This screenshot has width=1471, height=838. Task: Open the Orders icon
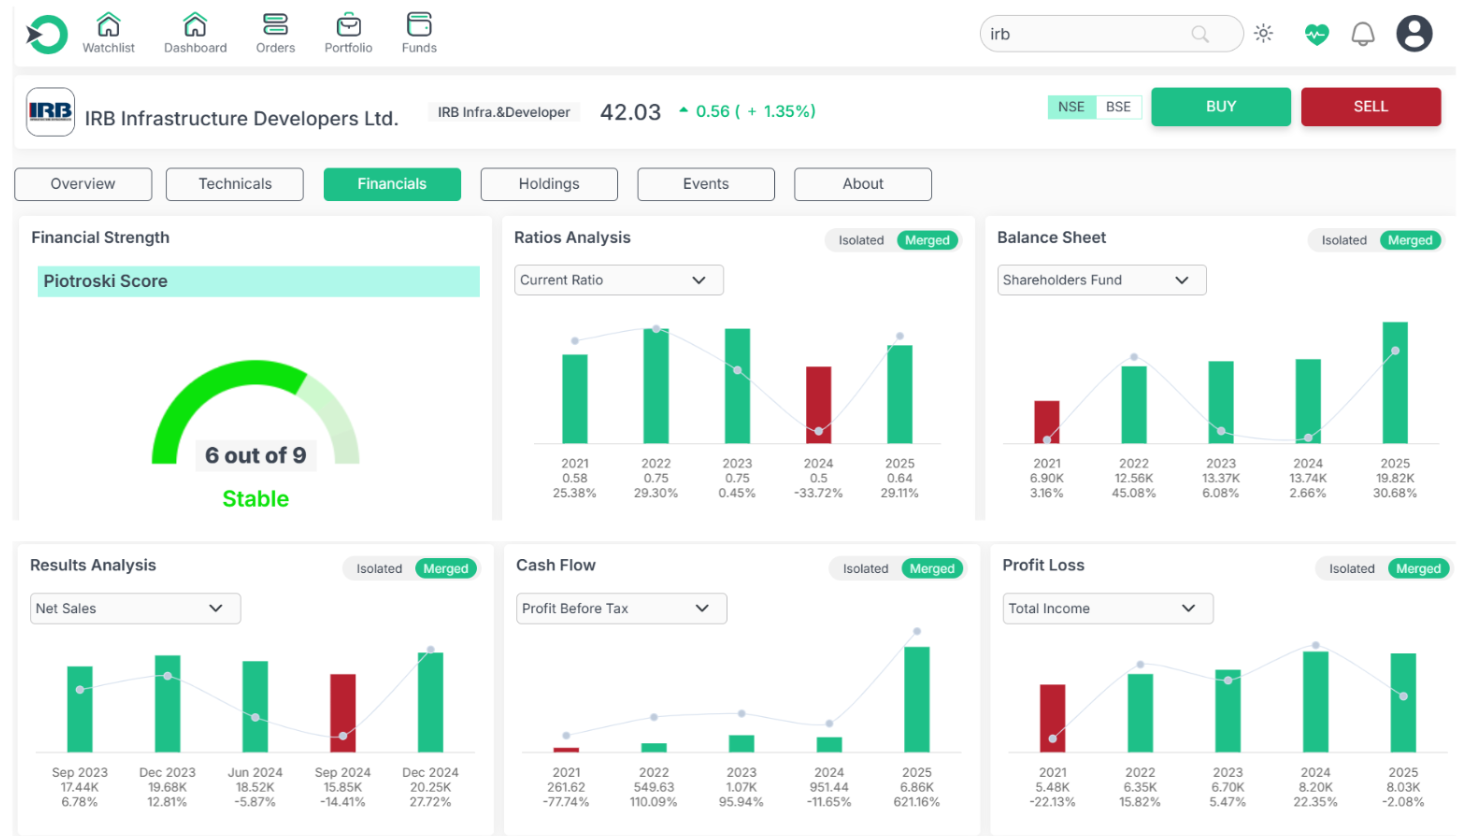point(275,26)
